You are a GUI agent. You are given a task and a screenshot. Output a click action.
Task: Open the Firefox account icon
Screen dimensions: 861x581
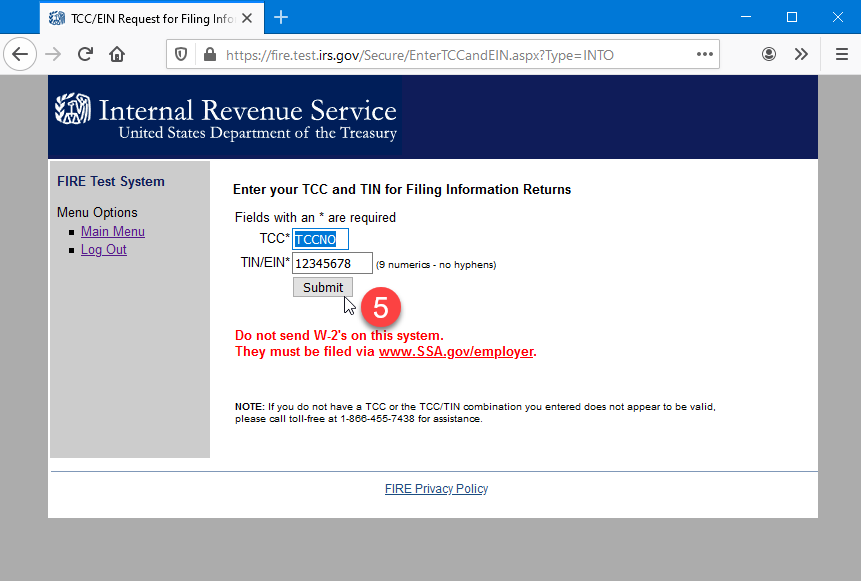pyautogui.click(x=769, y=55)
